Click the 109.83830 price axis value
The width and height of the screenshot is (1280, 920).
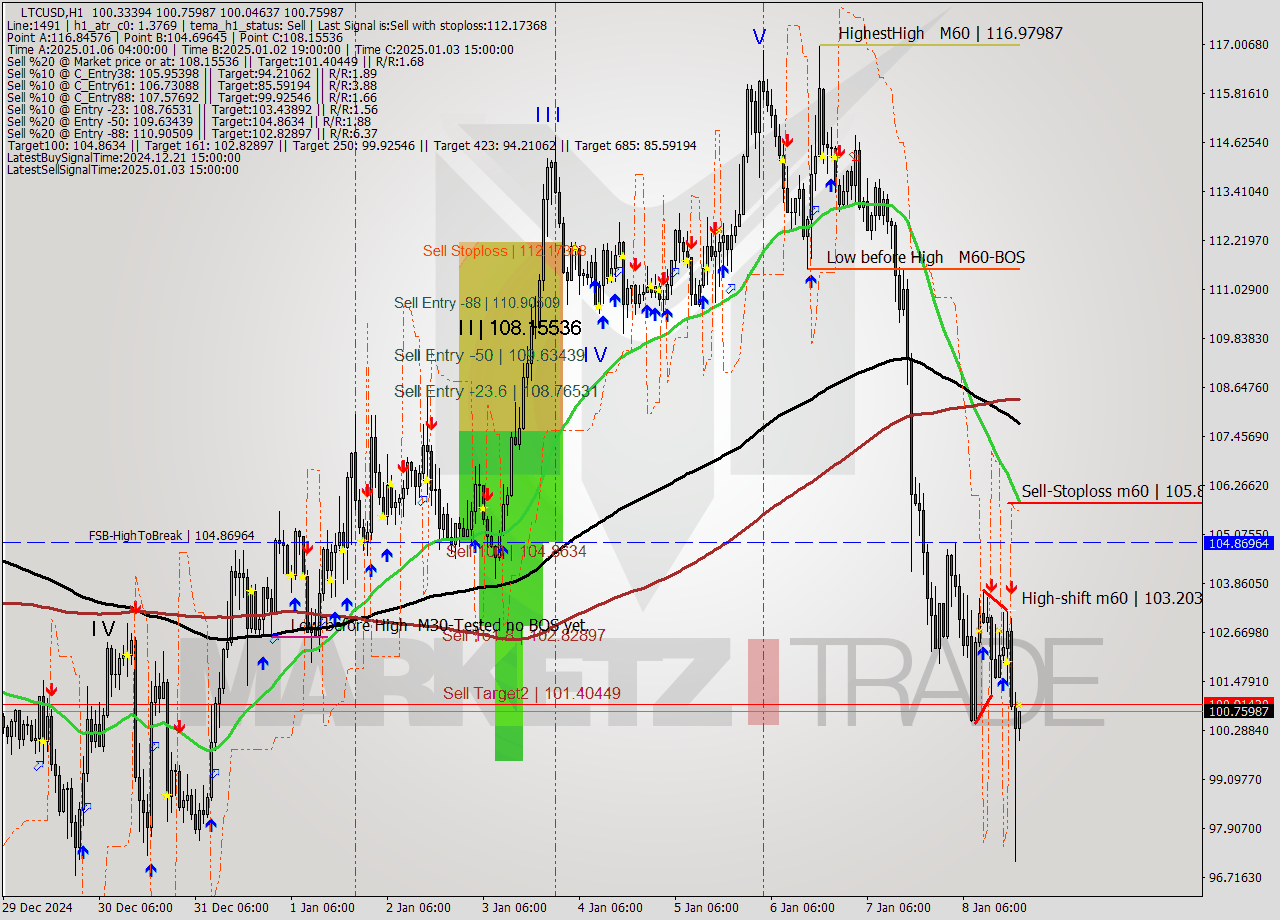1238,339
